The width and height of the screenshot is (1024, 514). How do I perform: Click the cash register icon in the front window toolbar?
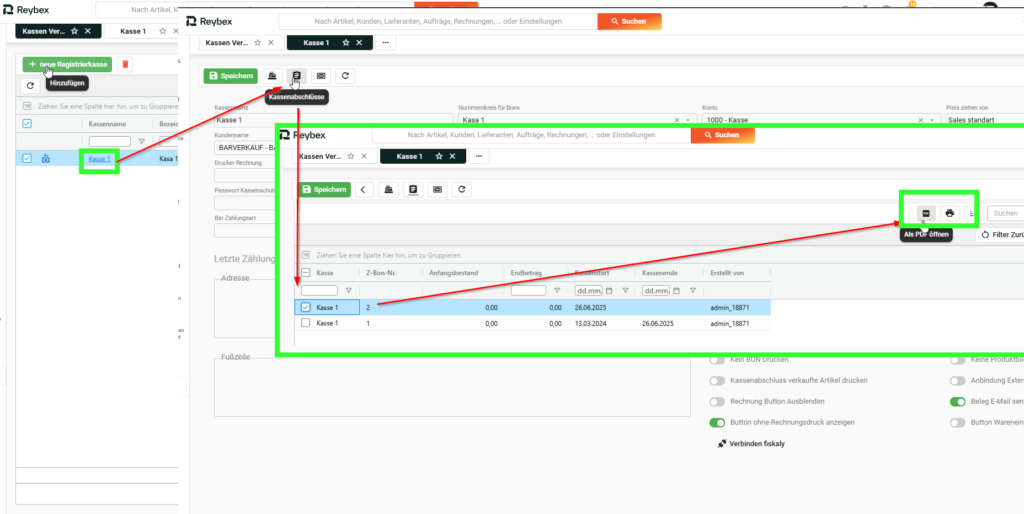(389, 189)
